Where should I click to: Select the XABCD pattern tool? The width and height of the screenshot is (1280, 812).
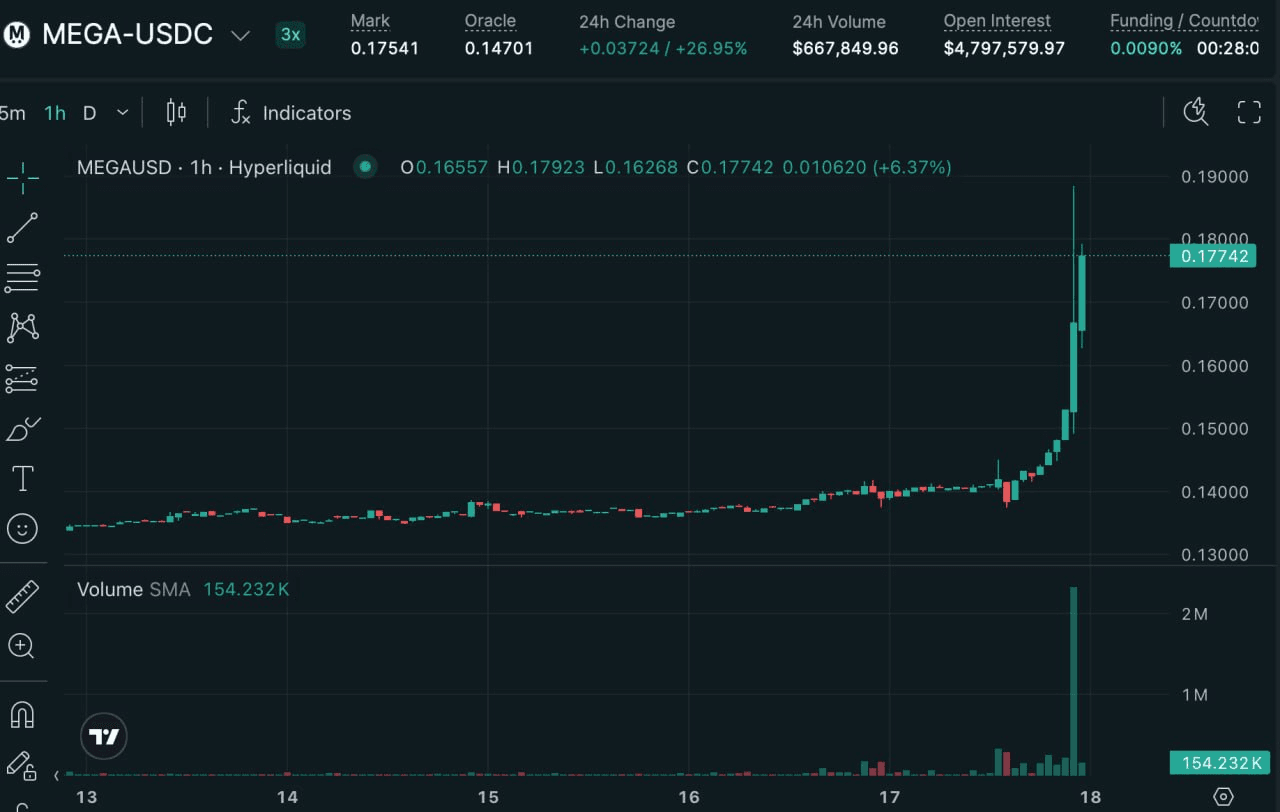22,327
